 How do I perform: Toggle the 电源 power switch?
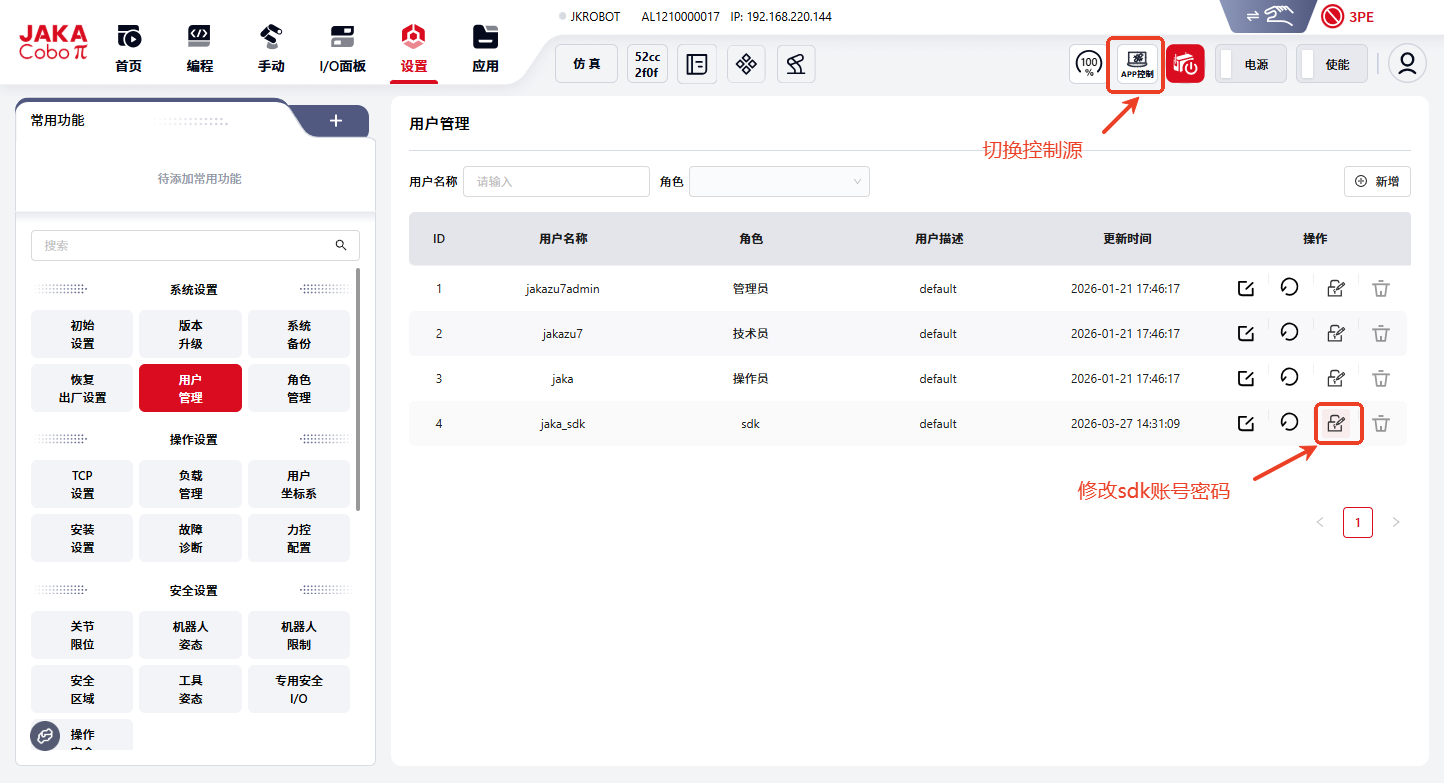(x=1250, y=64)
